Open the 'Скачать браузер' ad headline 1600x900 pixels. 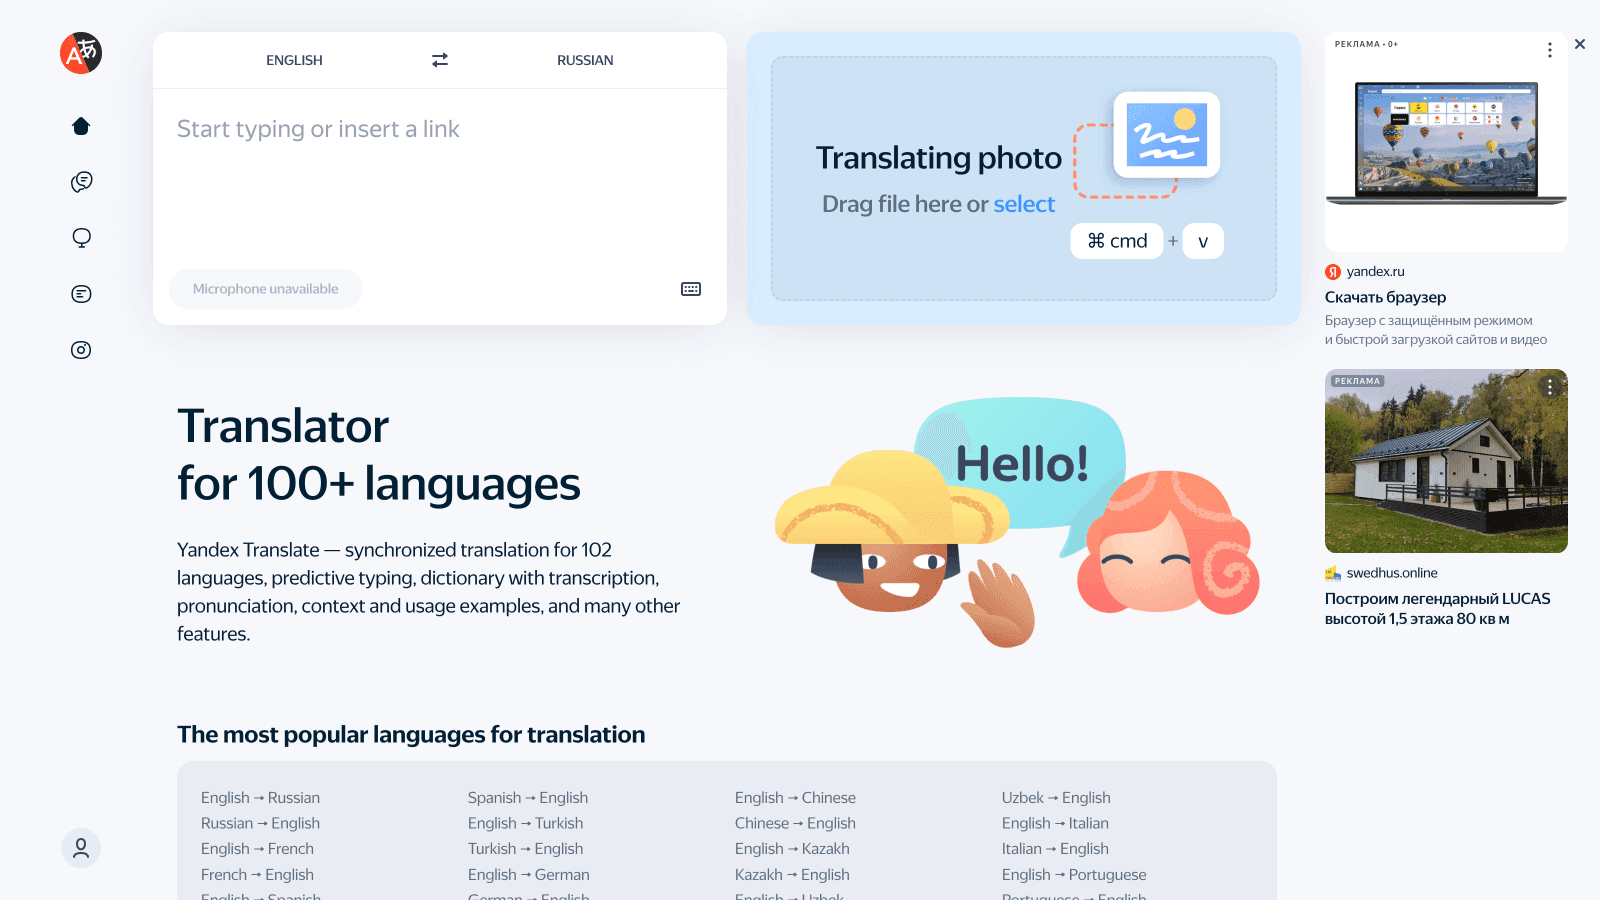click(1385, 297)
